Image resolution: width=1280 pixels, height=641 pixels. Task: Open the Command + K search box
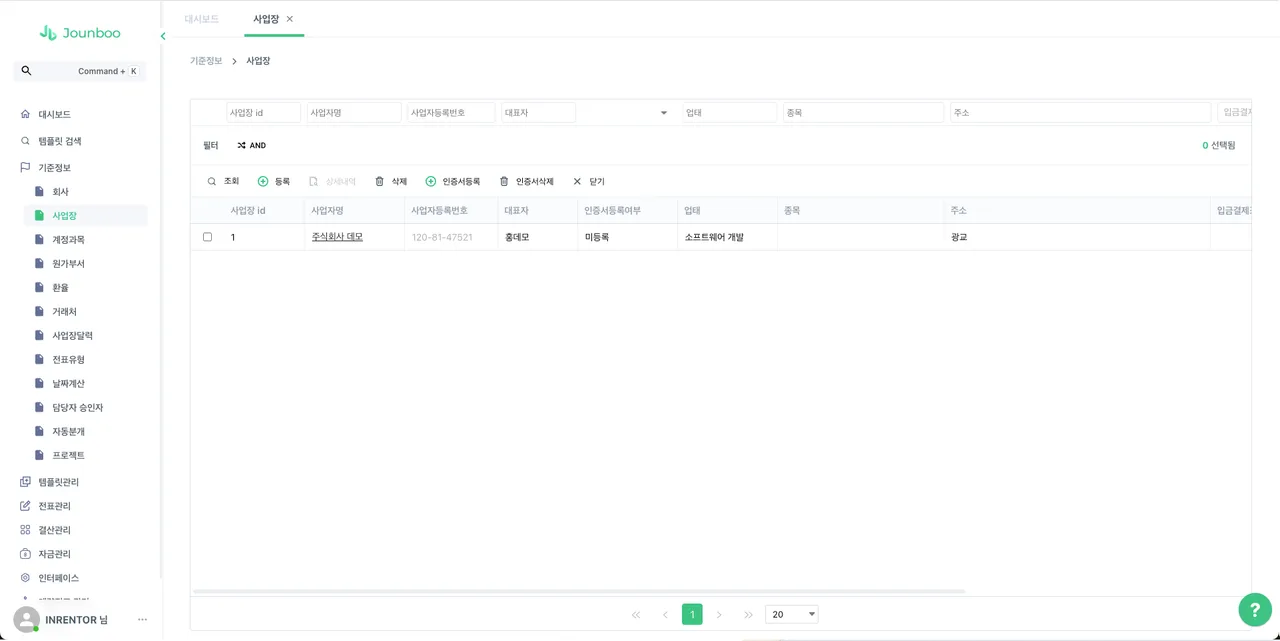[79, 71]
